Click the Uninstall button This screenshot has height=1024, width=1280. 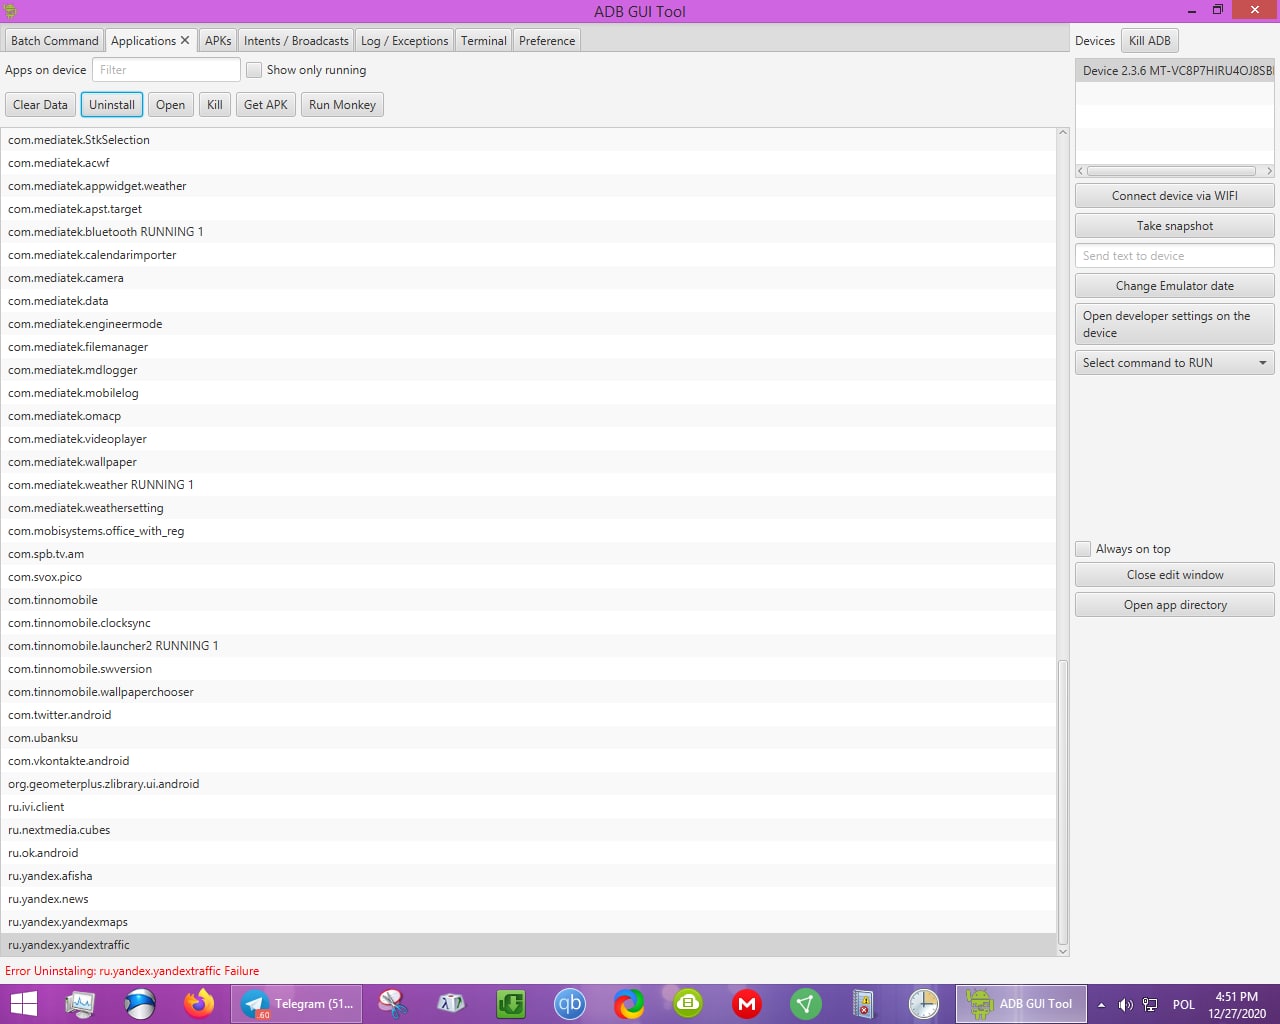point(112,105)
